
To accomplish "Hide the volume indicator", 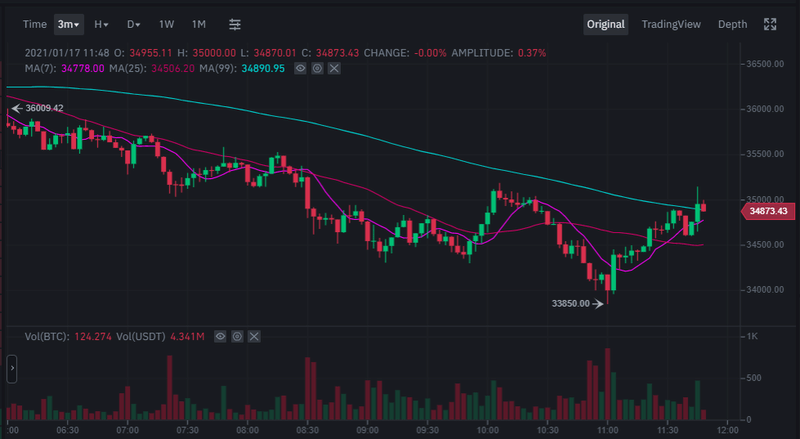I will click(x=222, y=338).
